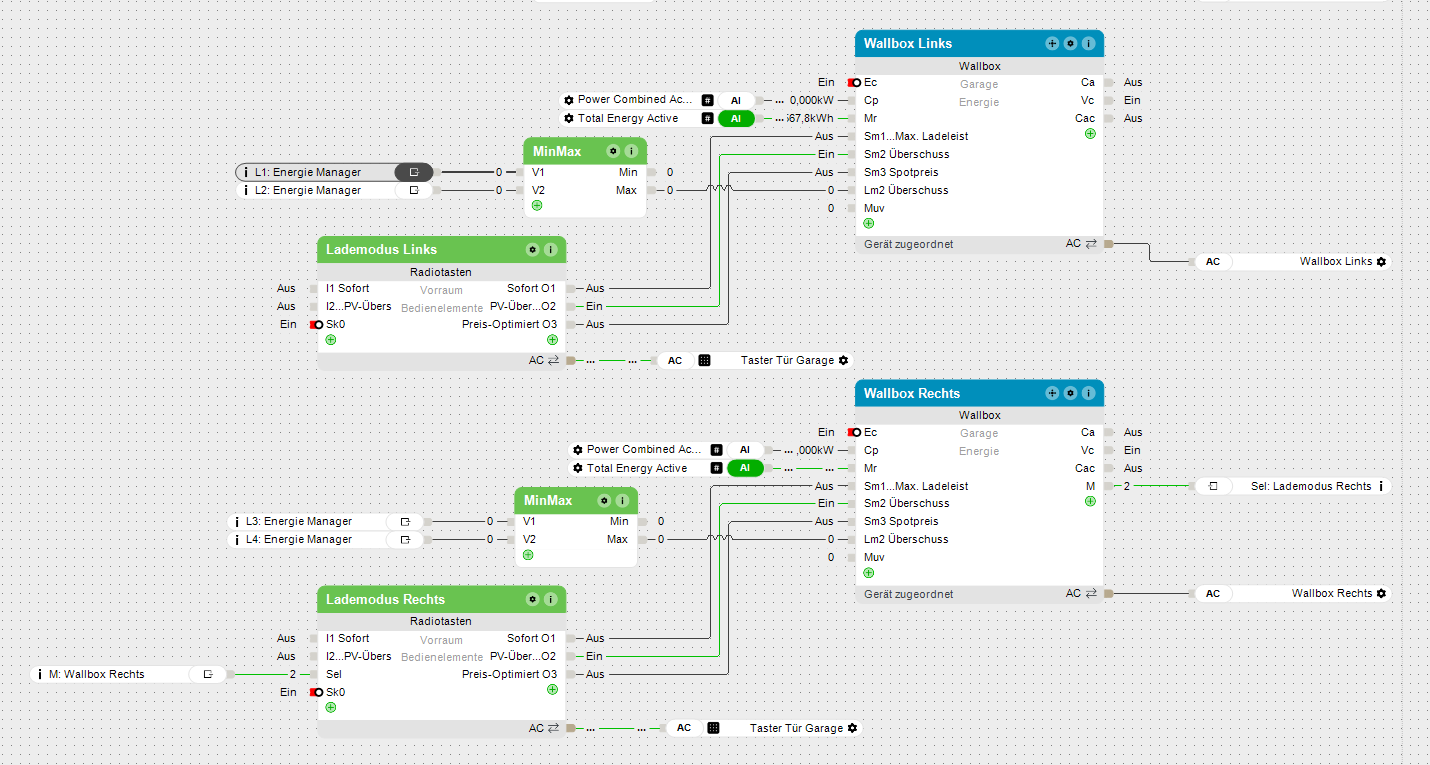Show info for the Lademodus Links block
1430x765 pixels.
coord(549,249)
